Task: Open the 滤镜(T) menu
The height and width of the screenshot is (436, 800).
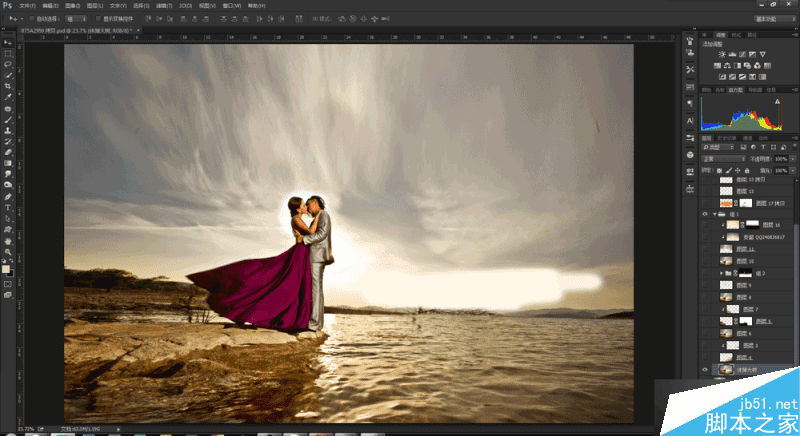Action: [164, 6]
